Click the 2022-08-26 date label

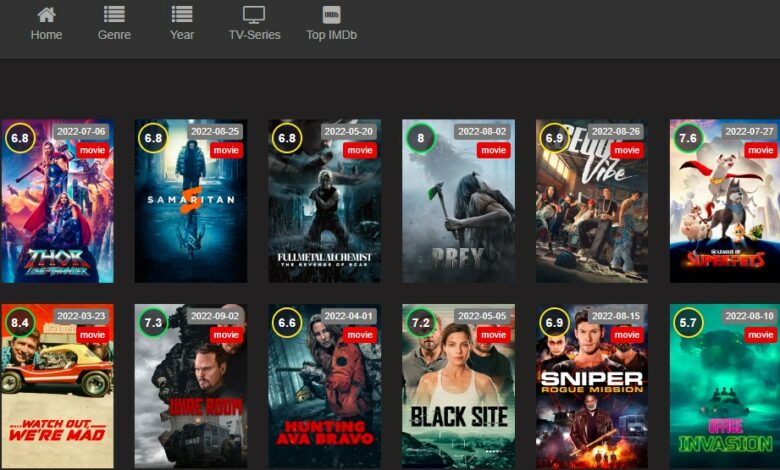pos(616,131)
